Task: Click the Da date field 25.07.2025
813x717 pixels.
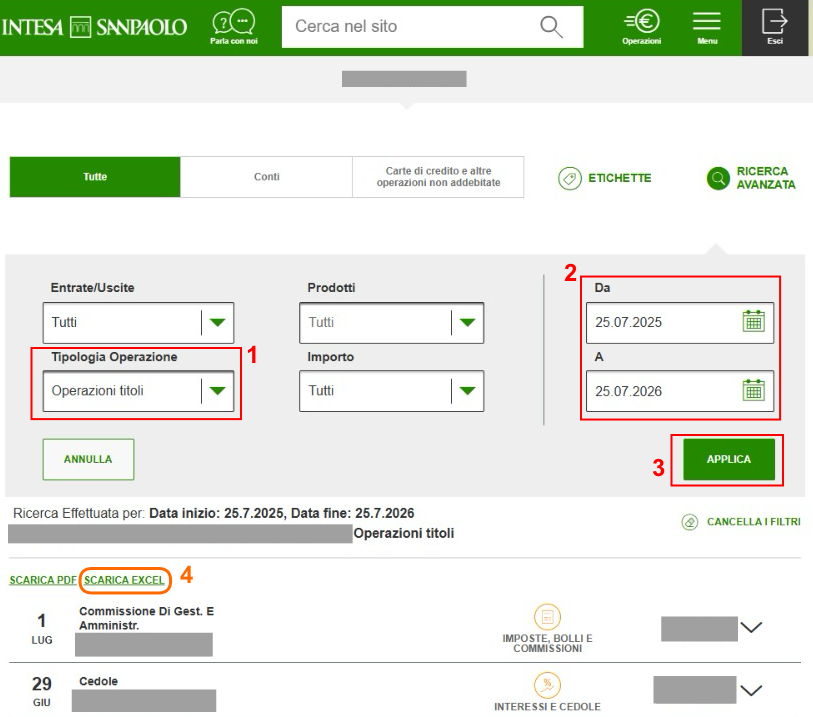Action: click(x=680, y=323)
